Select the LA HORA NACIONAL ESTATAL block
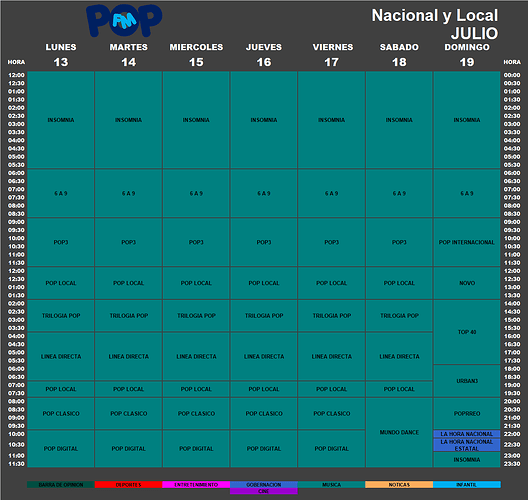The image size is (528, 500). click(467, 445)
